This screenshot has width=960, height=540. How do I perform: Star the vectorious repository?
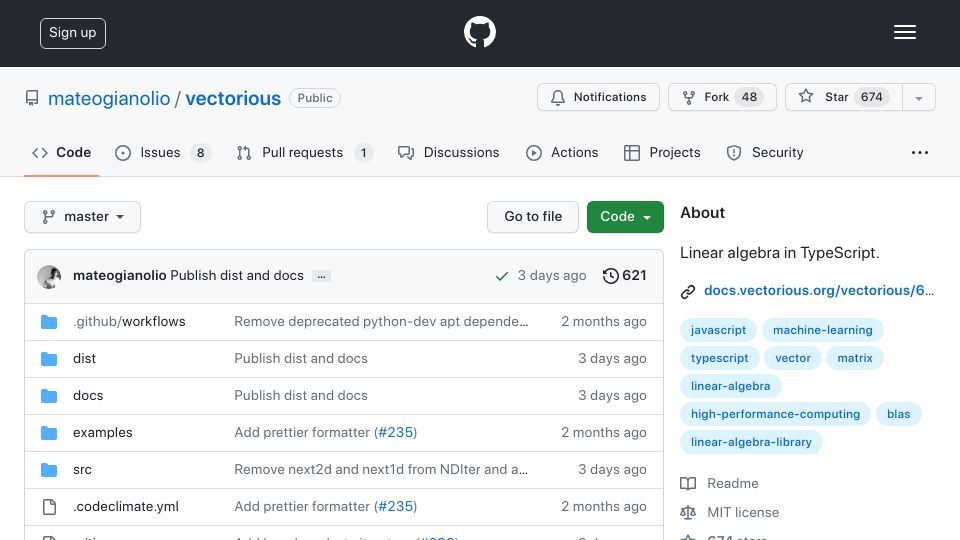click(844, 97)
